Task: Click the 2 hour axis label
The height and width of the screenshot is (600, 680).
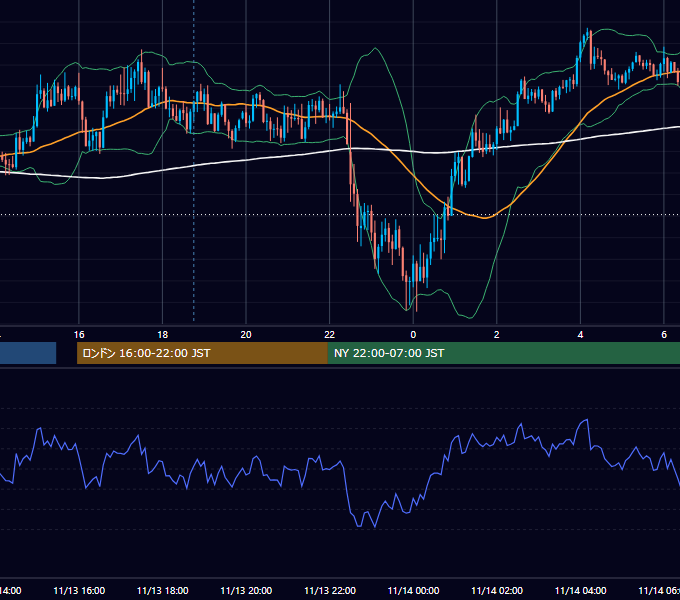Action: click(x=497, y=335)
